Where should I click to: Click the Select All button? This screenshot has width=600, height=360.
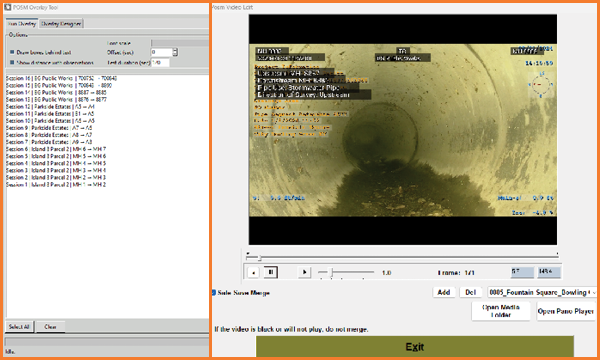pyautogui.click(x=19, y=327)
